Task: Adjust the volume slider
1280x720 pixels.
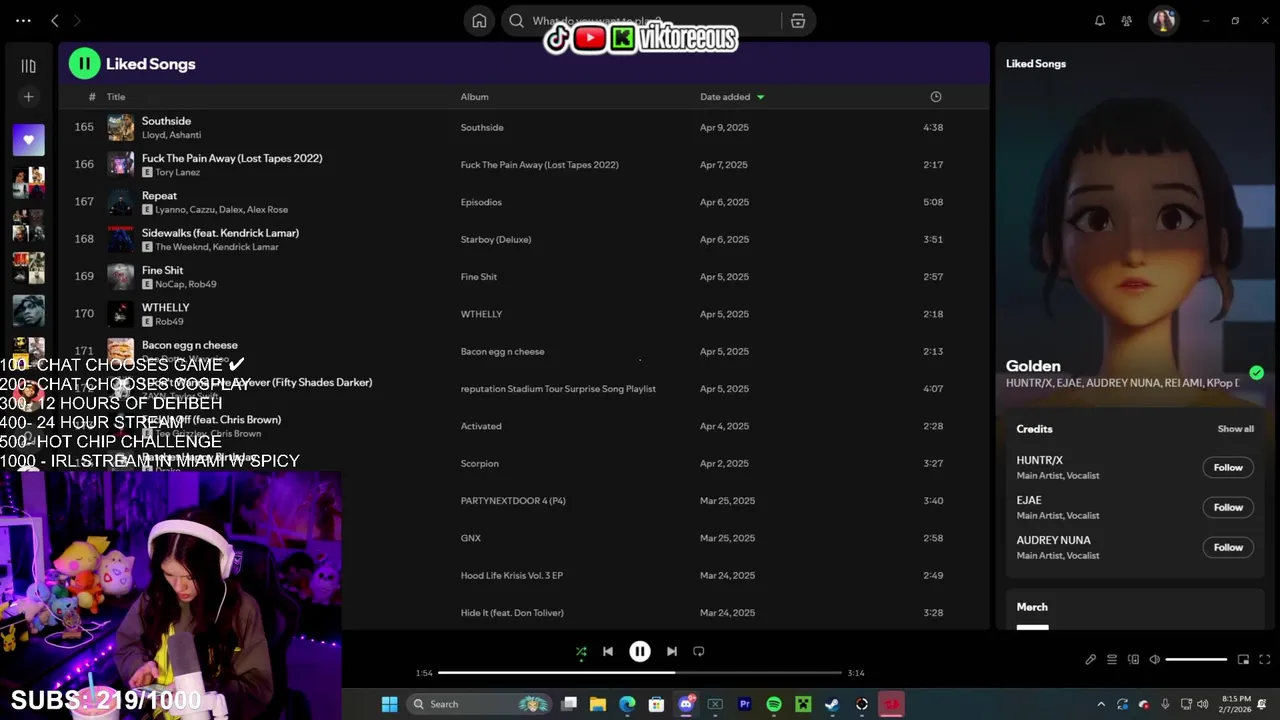Action: 1196,660
